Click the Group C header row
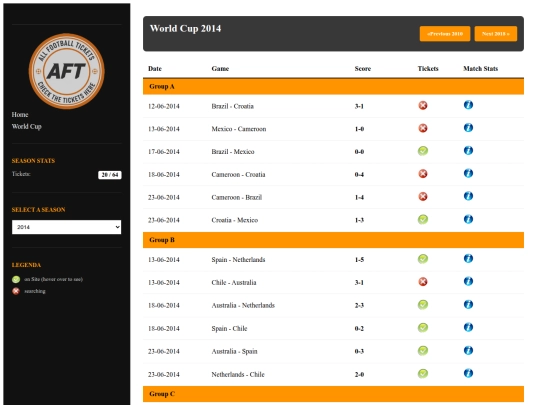Image resolution: width=540 pixels, height=405 pixels. coord(333,394)
